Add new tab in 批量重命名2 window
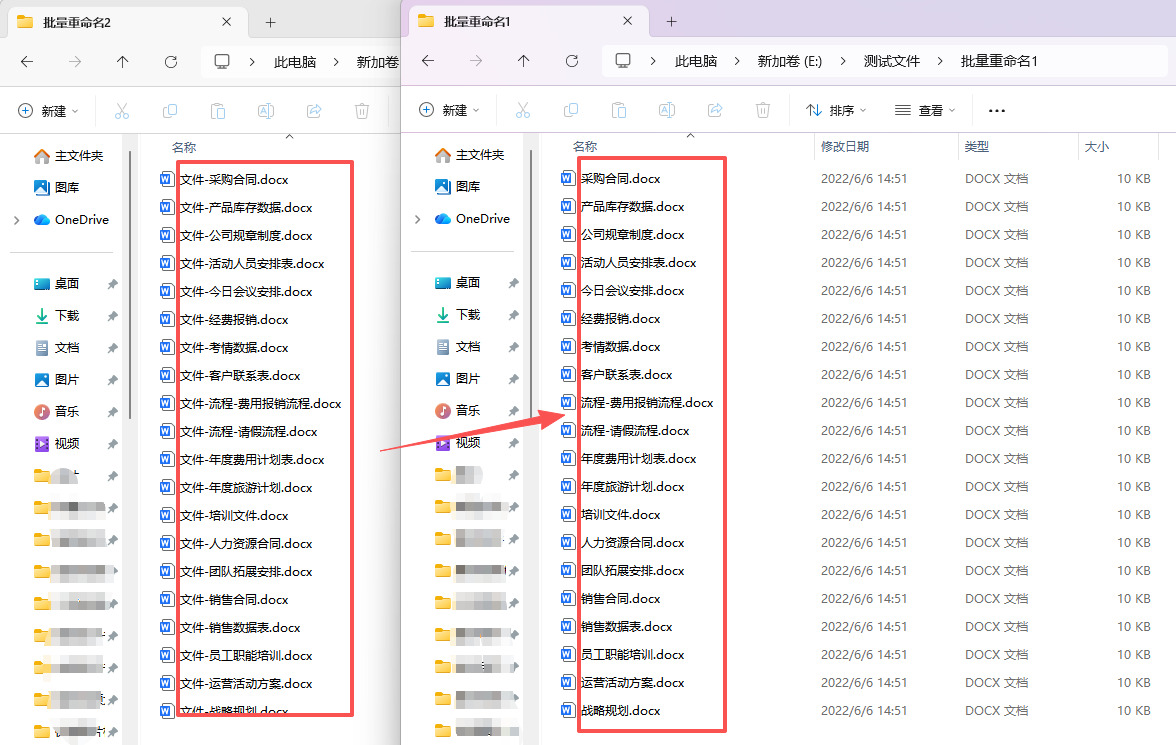Viewport: 1176px width, 745px height. [271, 23]
